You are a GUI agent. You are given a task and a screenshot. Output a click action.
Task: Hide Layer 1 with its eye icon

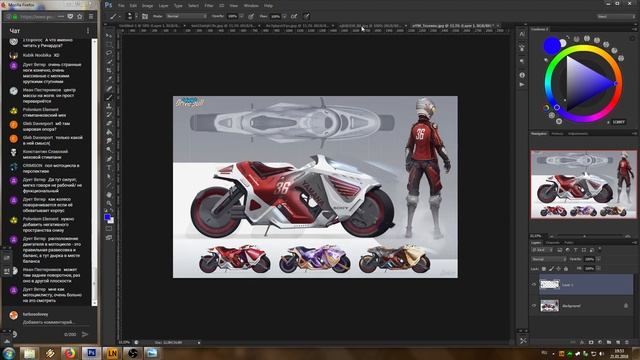pyautogui.click(x=534, y=285)
